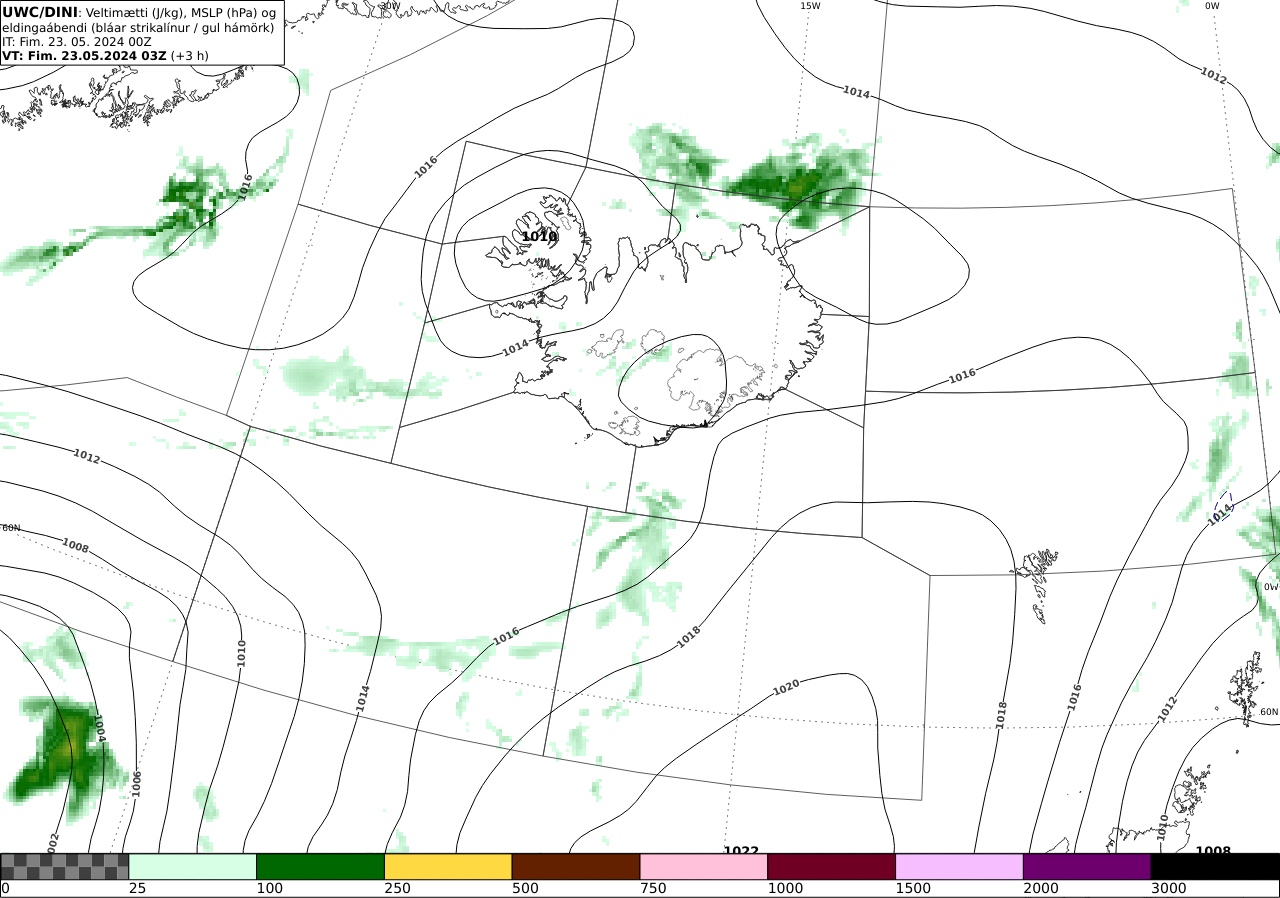Screen dimensions: 1280x898
Task: Click the bold 1010 low-pressure label over the Westfjords
Action: coord(539,237)
